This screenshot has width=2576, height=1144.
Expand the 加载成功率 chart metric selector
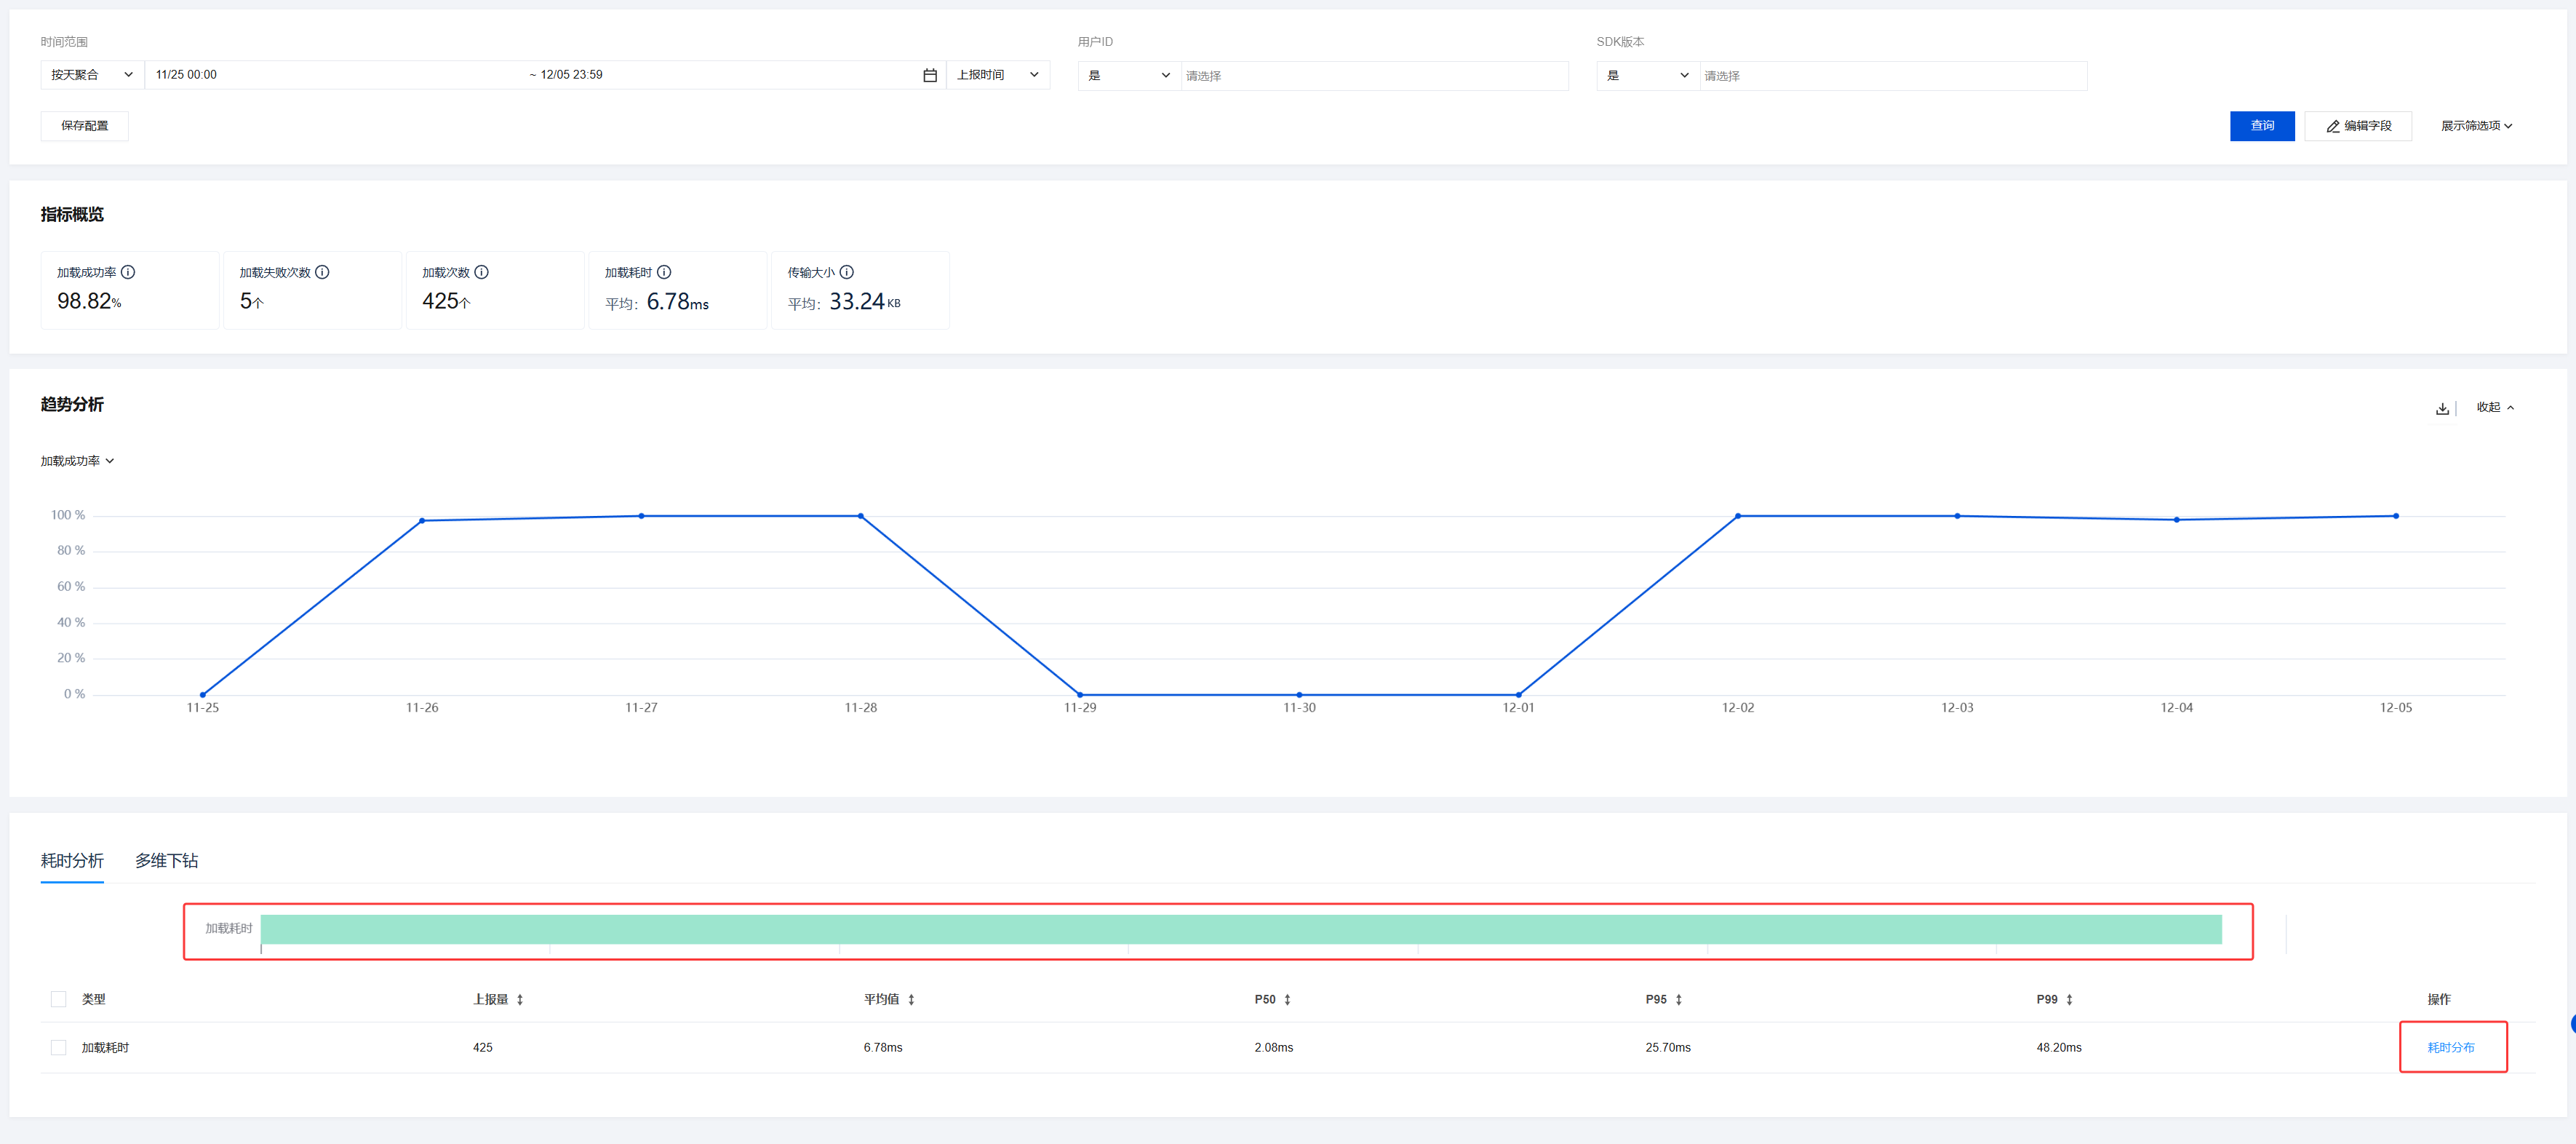click(x=78, y=461)
